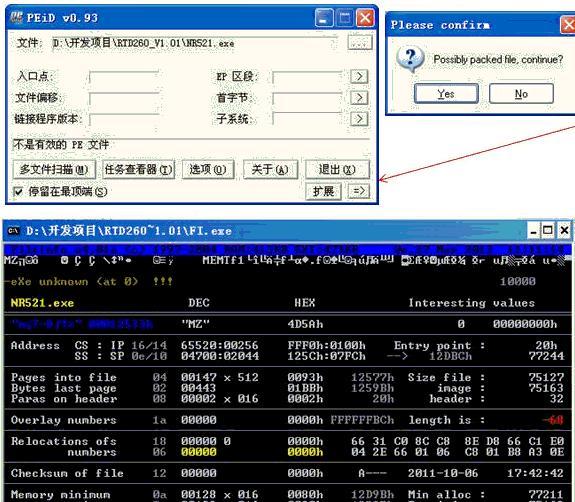This screenshot has width=575, height=502.
Task: Click the Pages into file label
Action: tap(63, 377)
